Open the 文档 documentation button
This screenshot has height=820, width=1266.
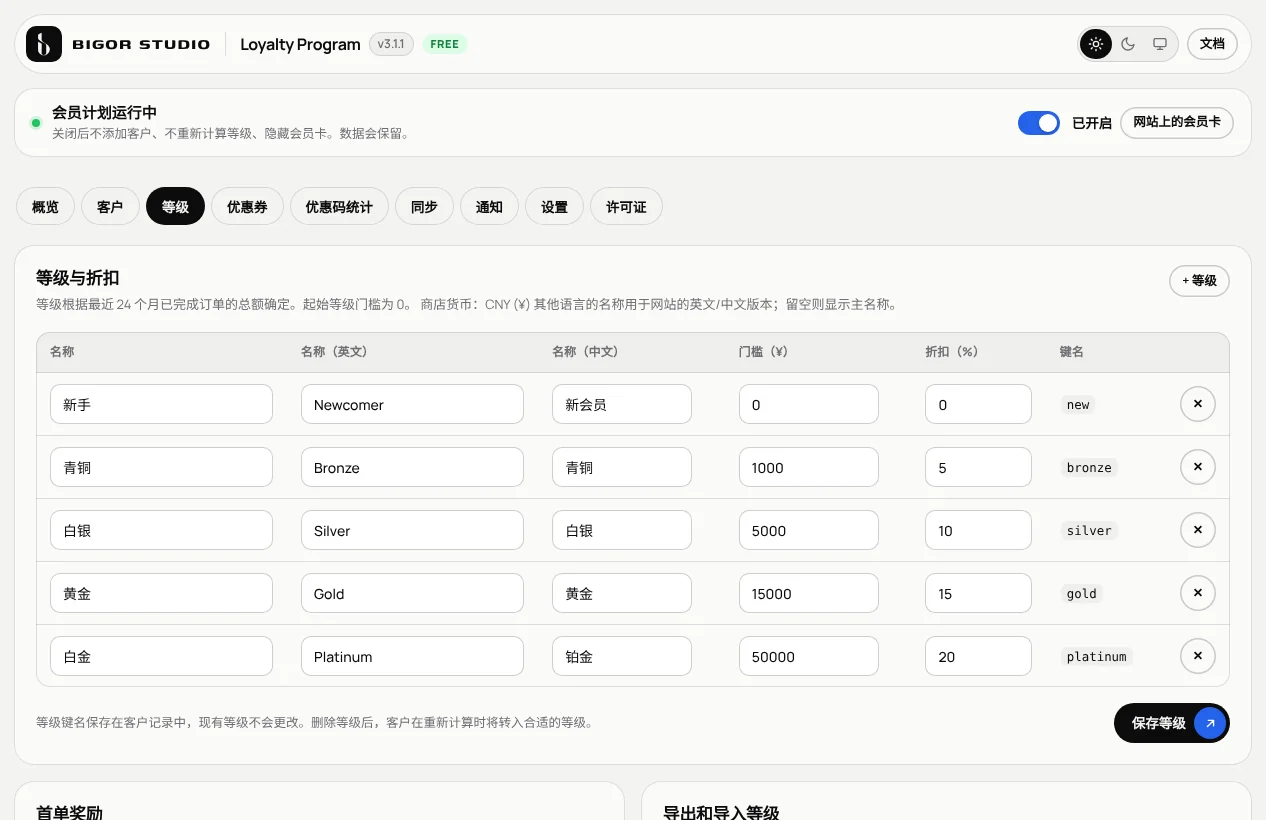[1212, 44]
